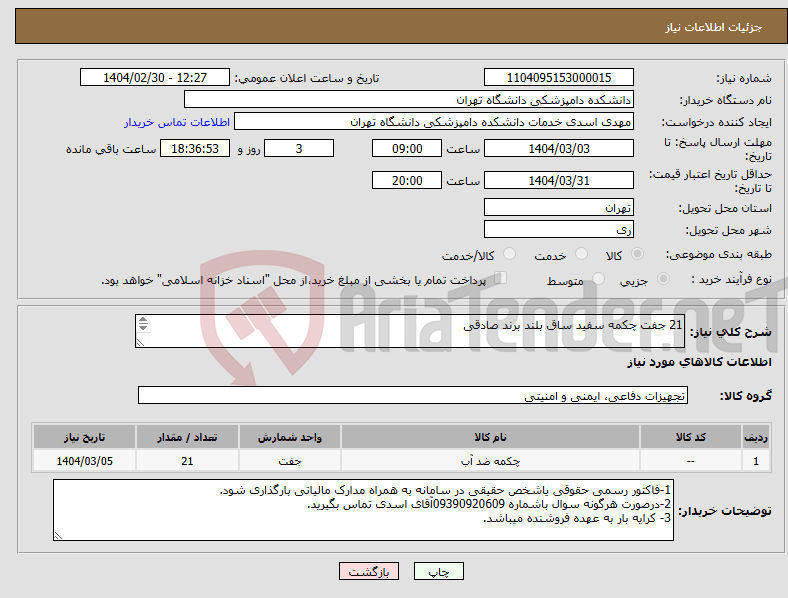Click need date cell 1404/03/05
Viewport: 788px width, 598px height.
84,460
